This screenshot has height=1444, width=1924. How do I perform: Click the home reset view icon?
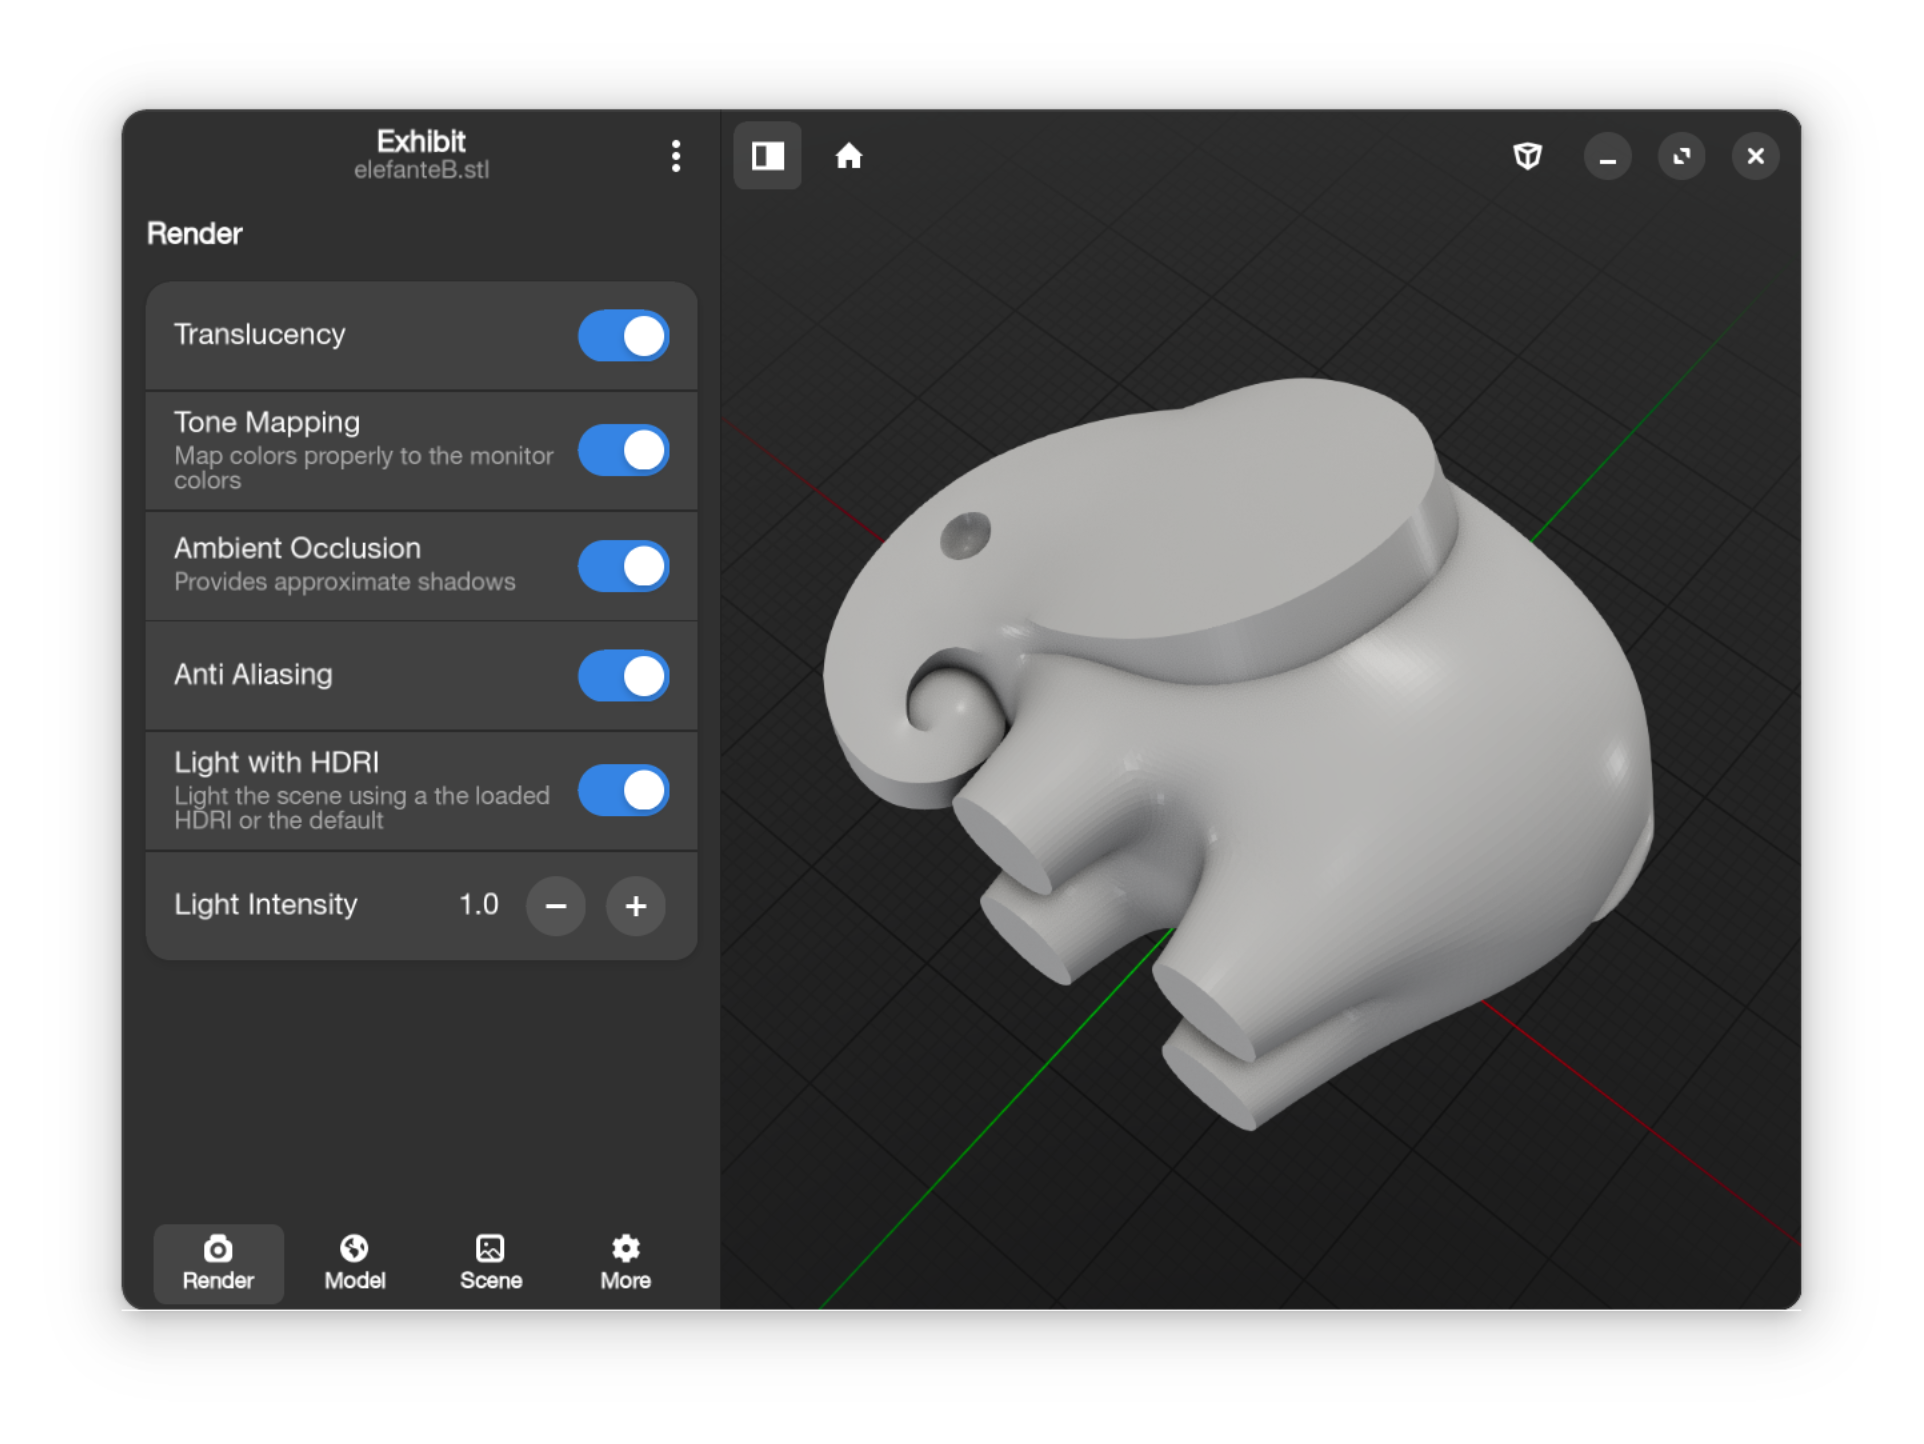849,156
